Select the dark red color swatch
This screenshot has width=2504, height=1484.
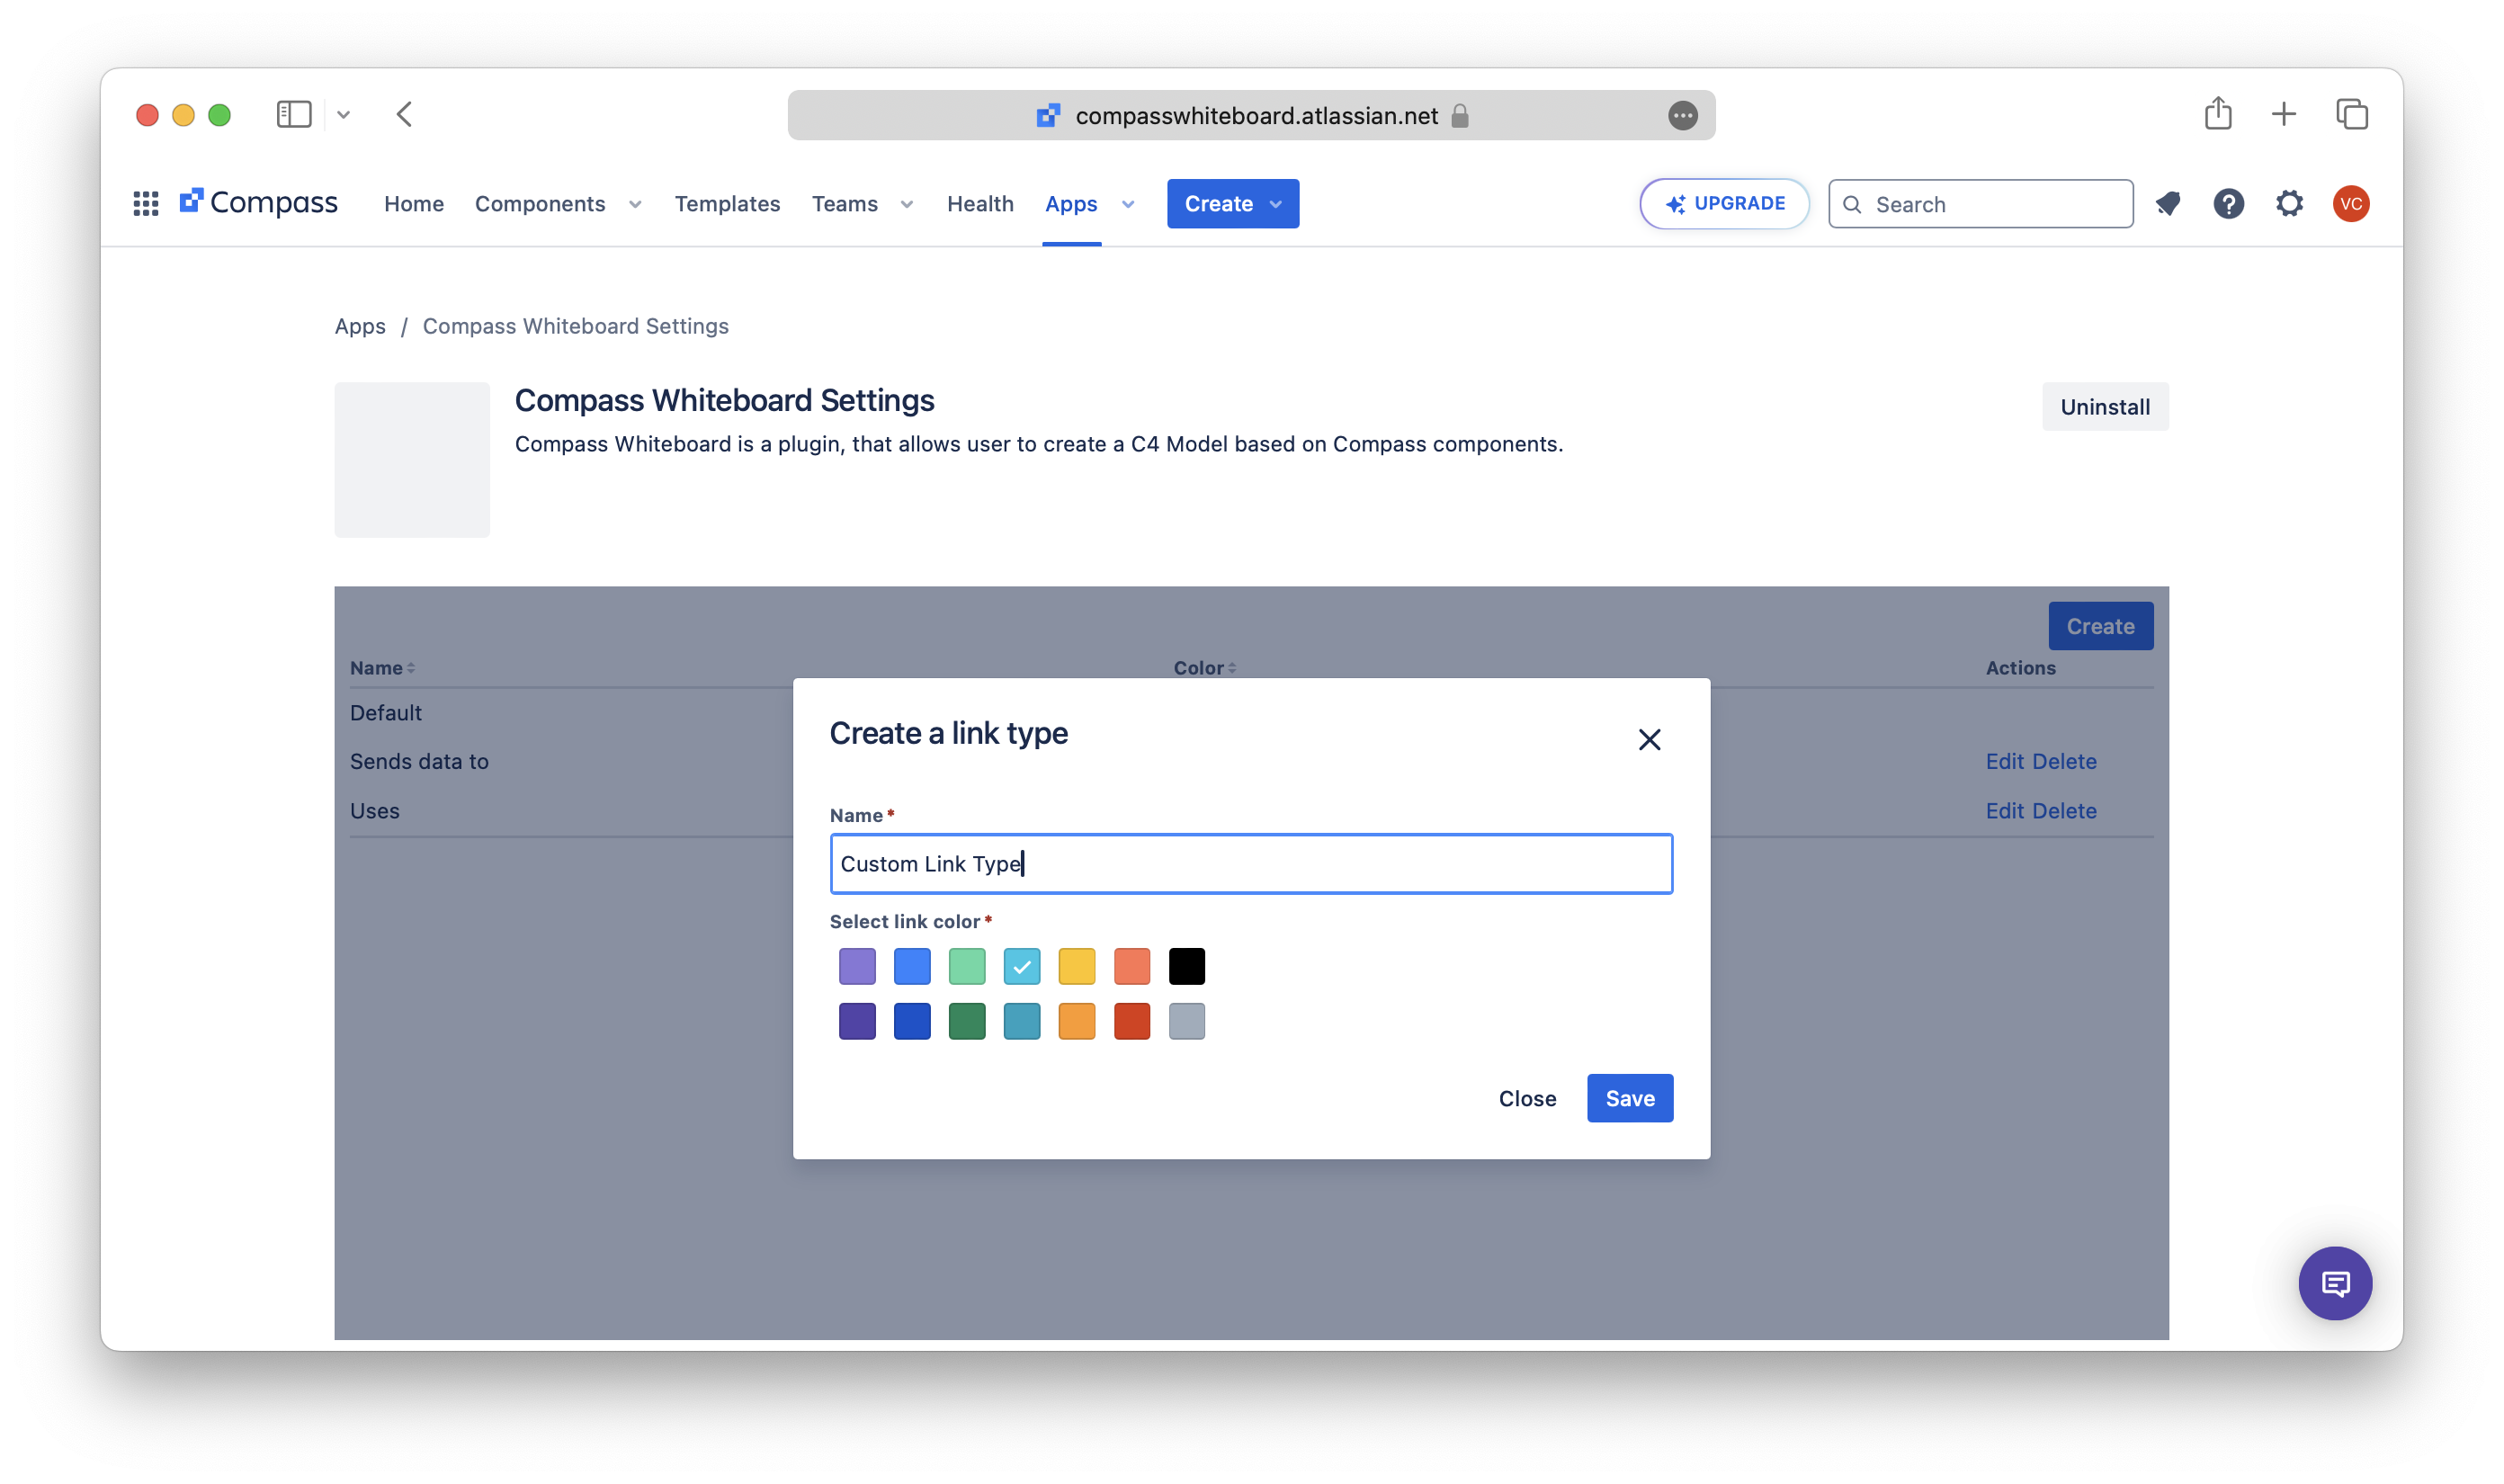point(1131,1021)
